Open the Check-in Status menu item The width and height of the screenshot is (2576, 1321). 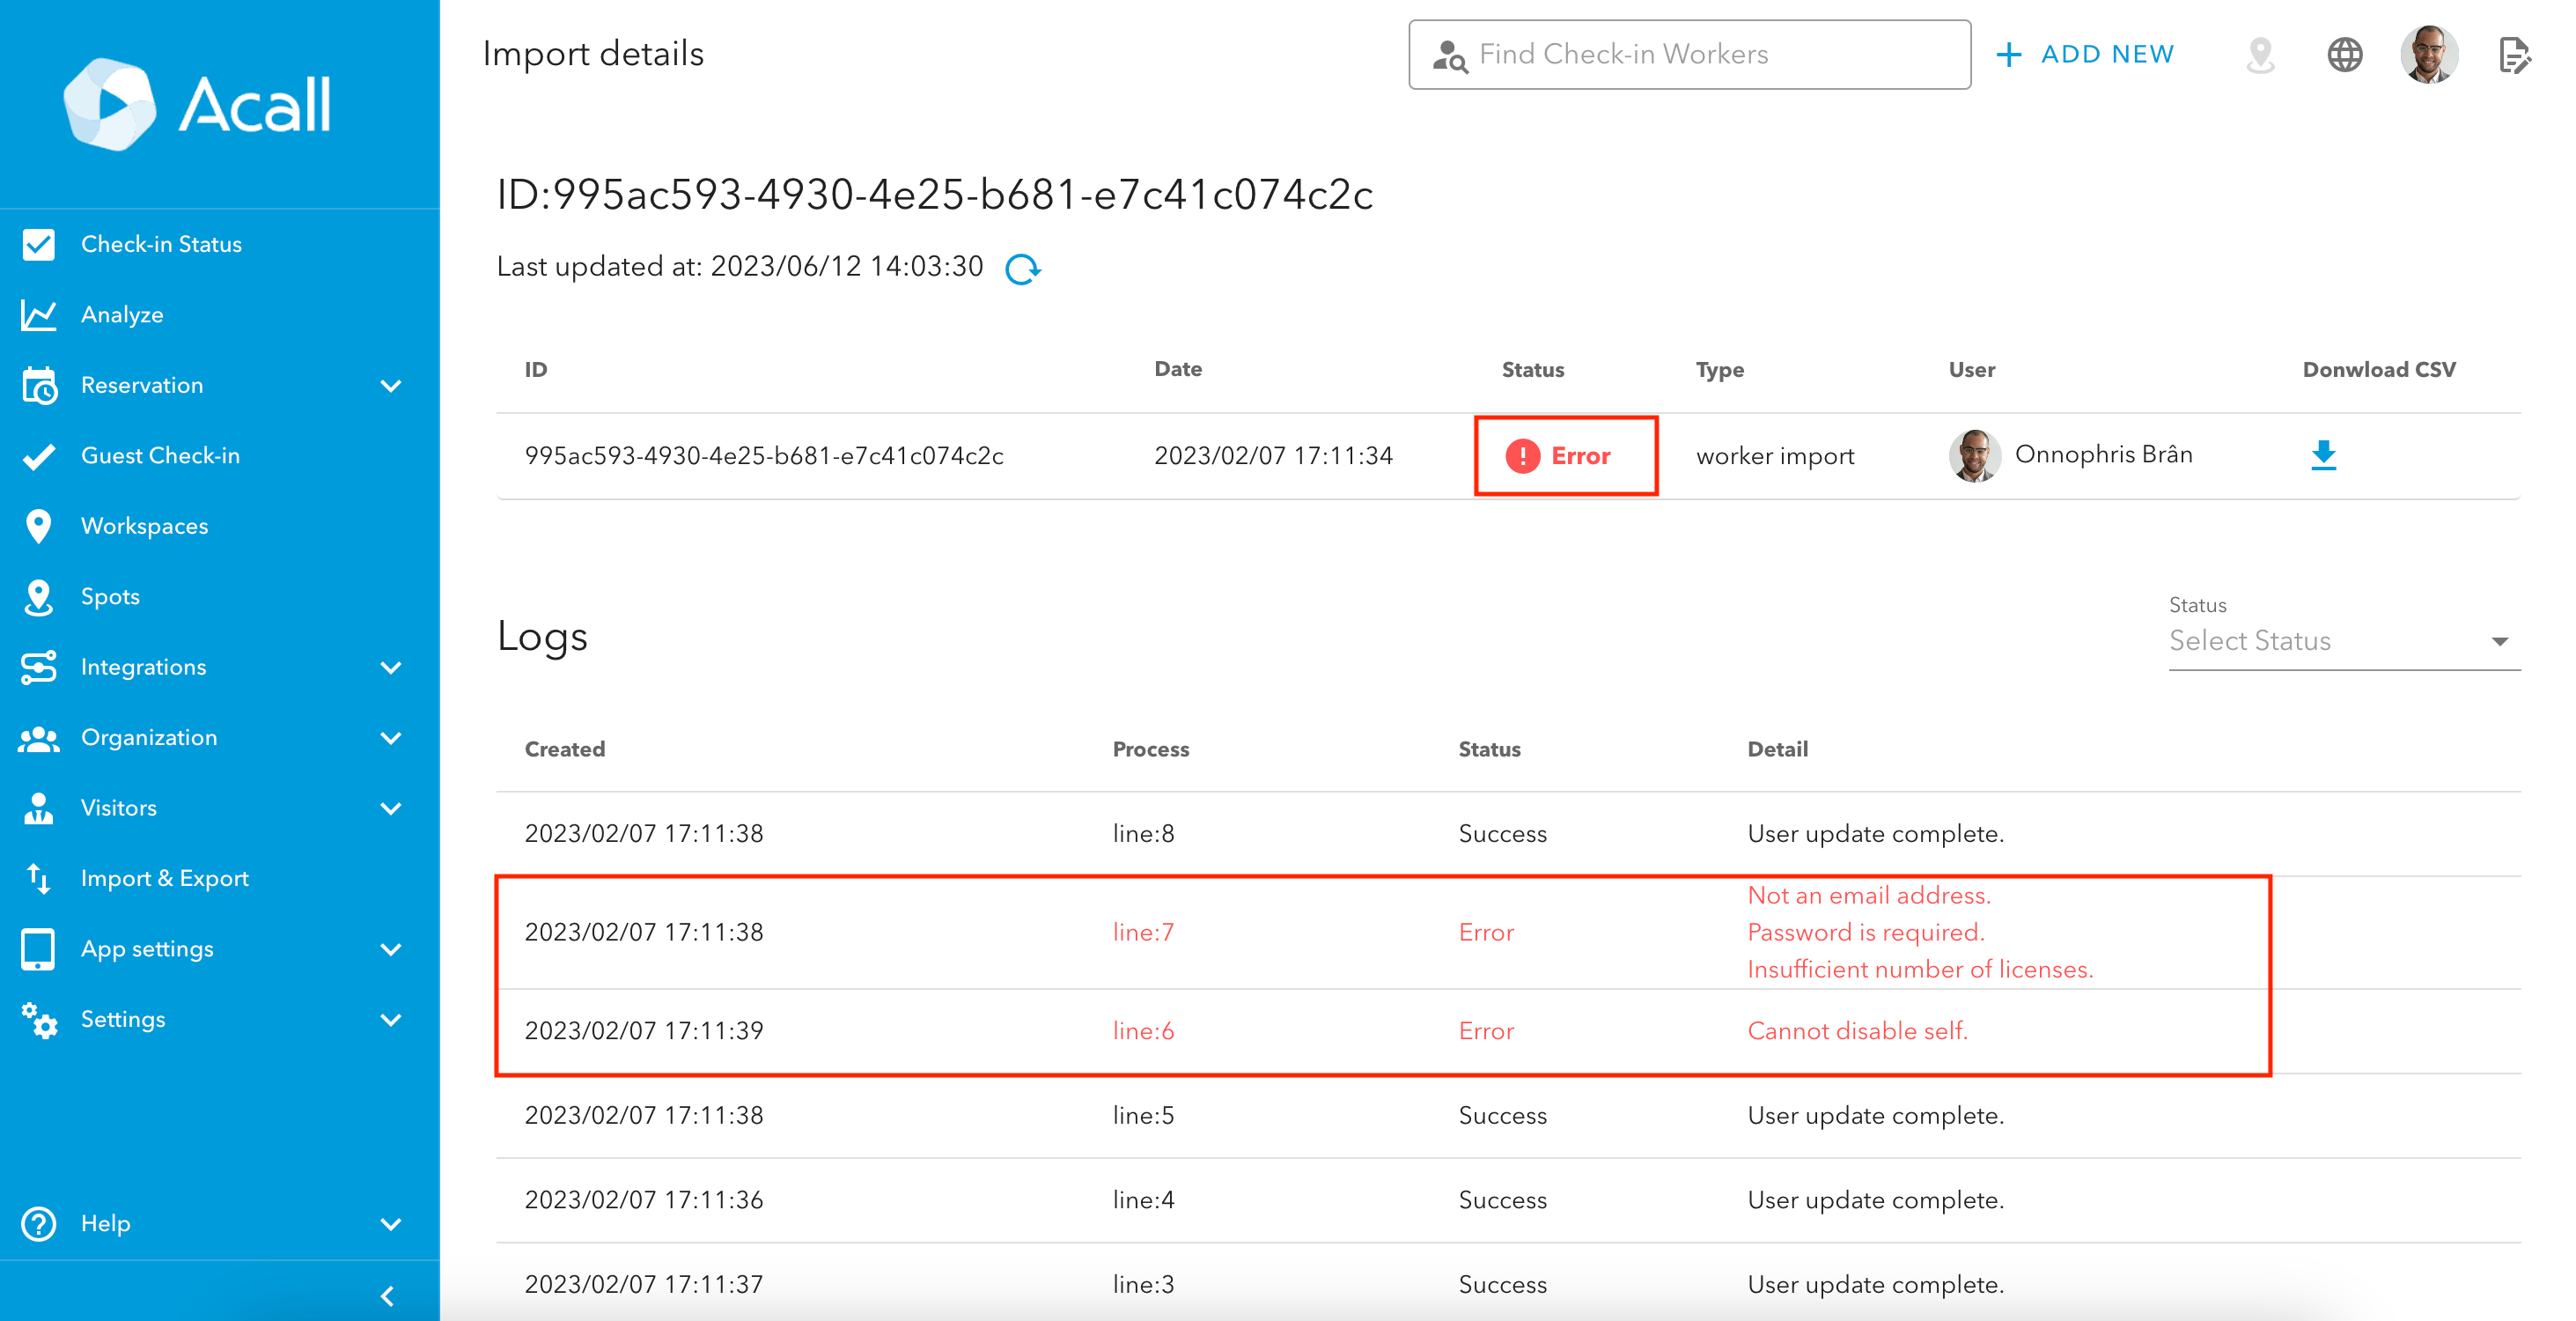coord(220,244)
